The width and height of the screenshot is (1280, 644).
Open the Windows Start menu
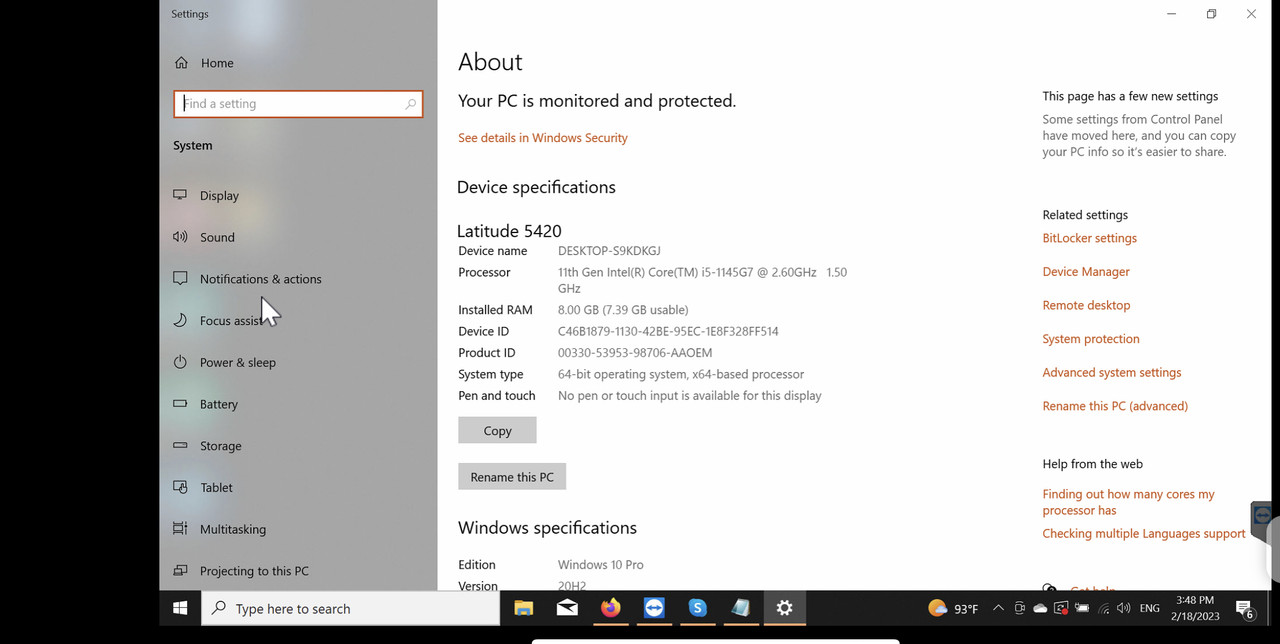(181, 608)
